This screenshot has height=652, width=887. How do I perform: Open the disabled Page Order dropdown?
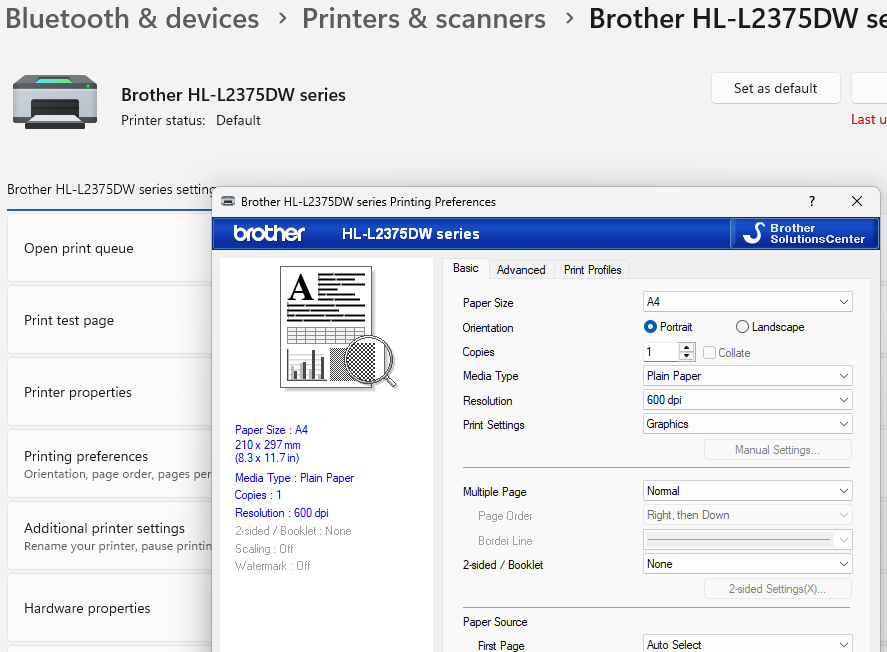pyautogui.click(x=747, y=515)
